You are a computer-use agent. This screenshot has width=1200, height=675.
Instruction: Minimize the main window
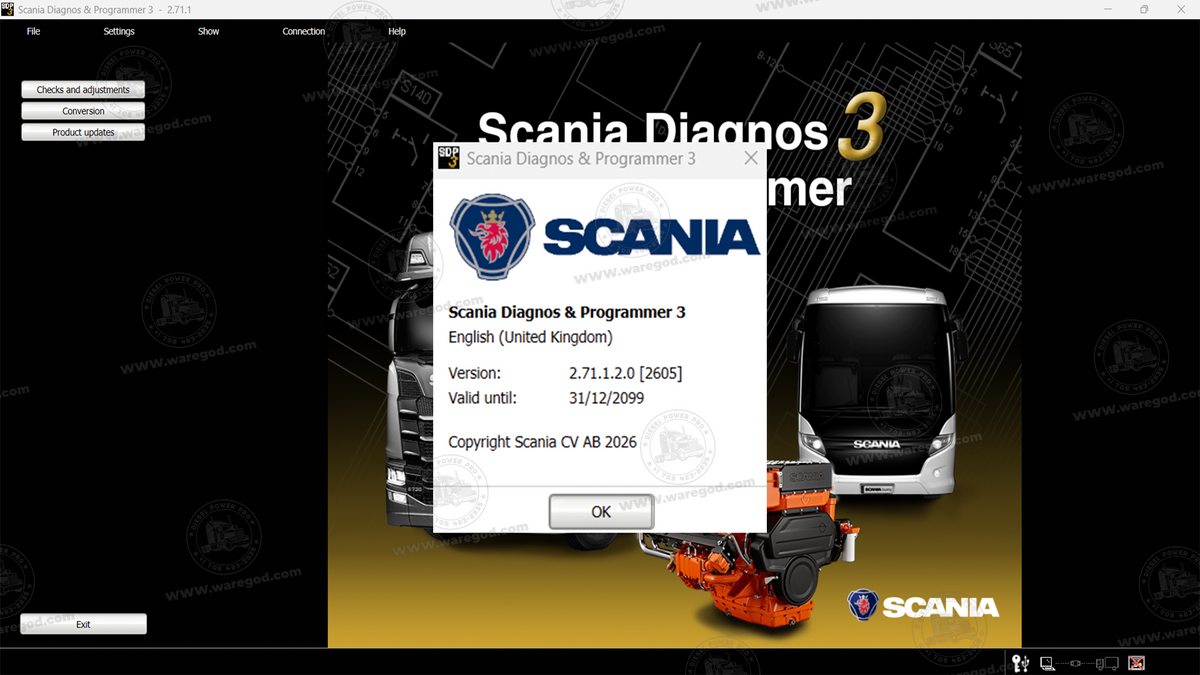tap(1107, 9)
